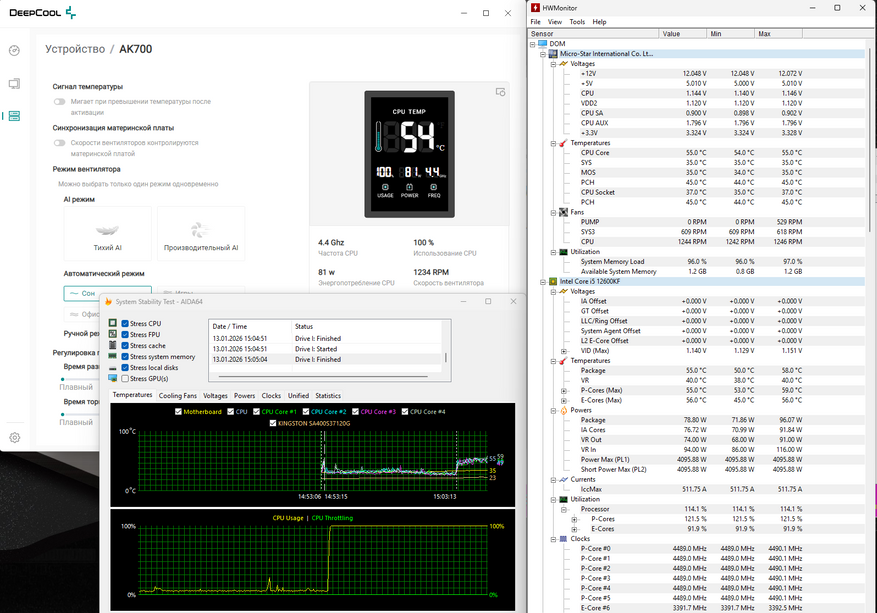Enable the Stress GPU(s) checkbox
This screenshot has width=877, height=613.
point(125,379)
